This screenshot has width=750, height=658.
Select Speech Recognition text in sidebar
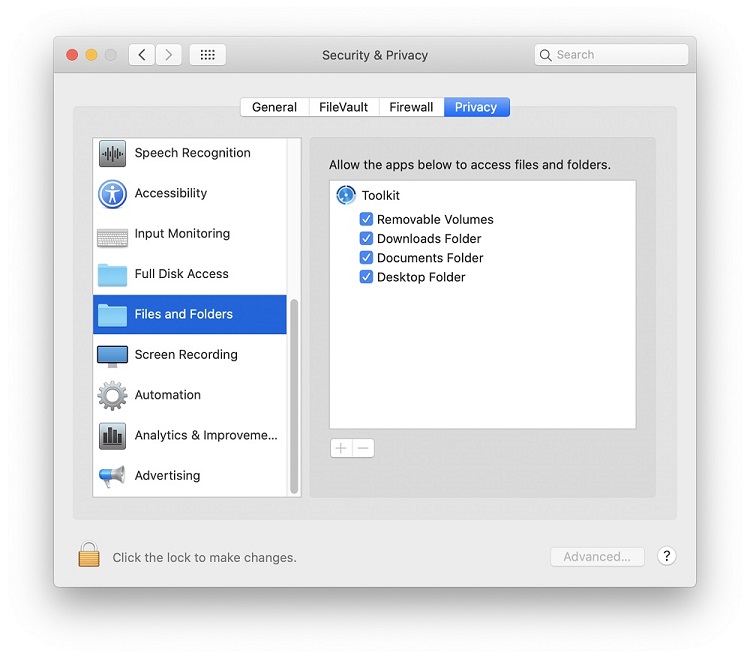click(192, 153)
